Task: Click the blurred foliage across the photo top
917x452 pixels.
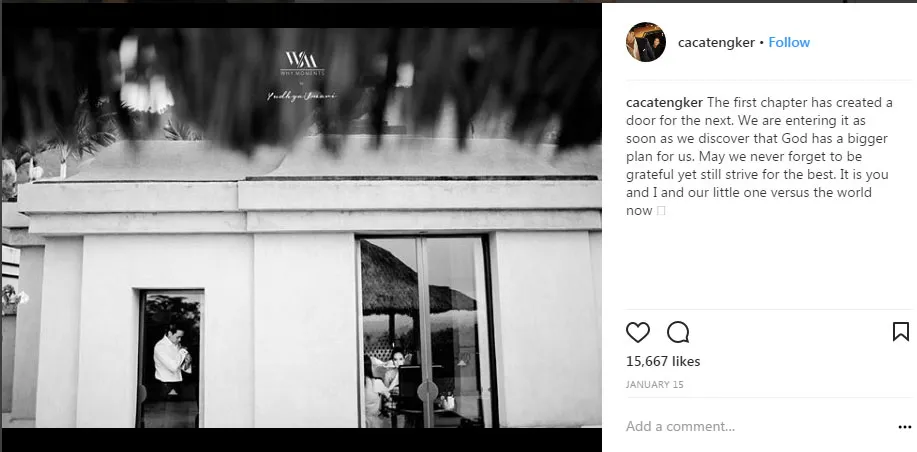Action: tap(301, 82)
